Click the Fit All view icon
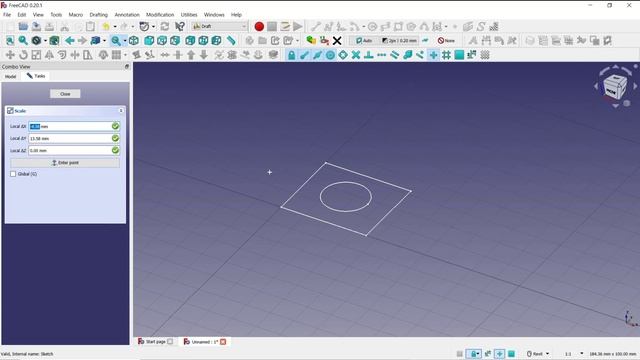This screenshot has width=640, height=360. click(10, 40)
